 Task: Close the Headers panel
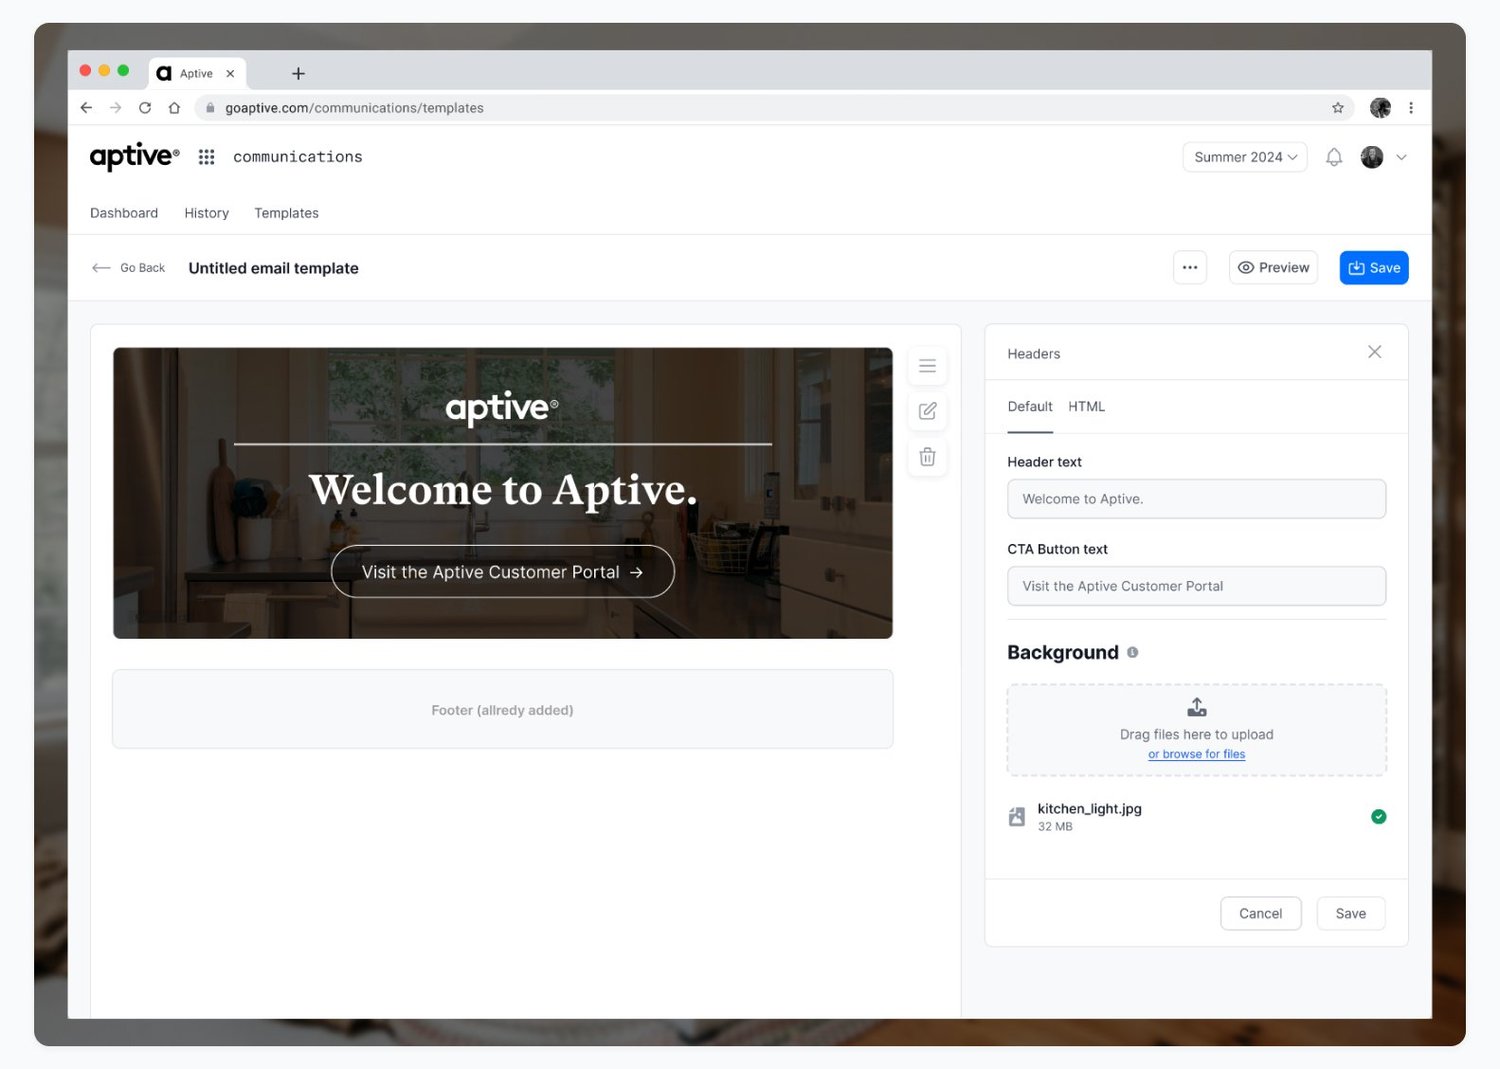point(1375,352)
